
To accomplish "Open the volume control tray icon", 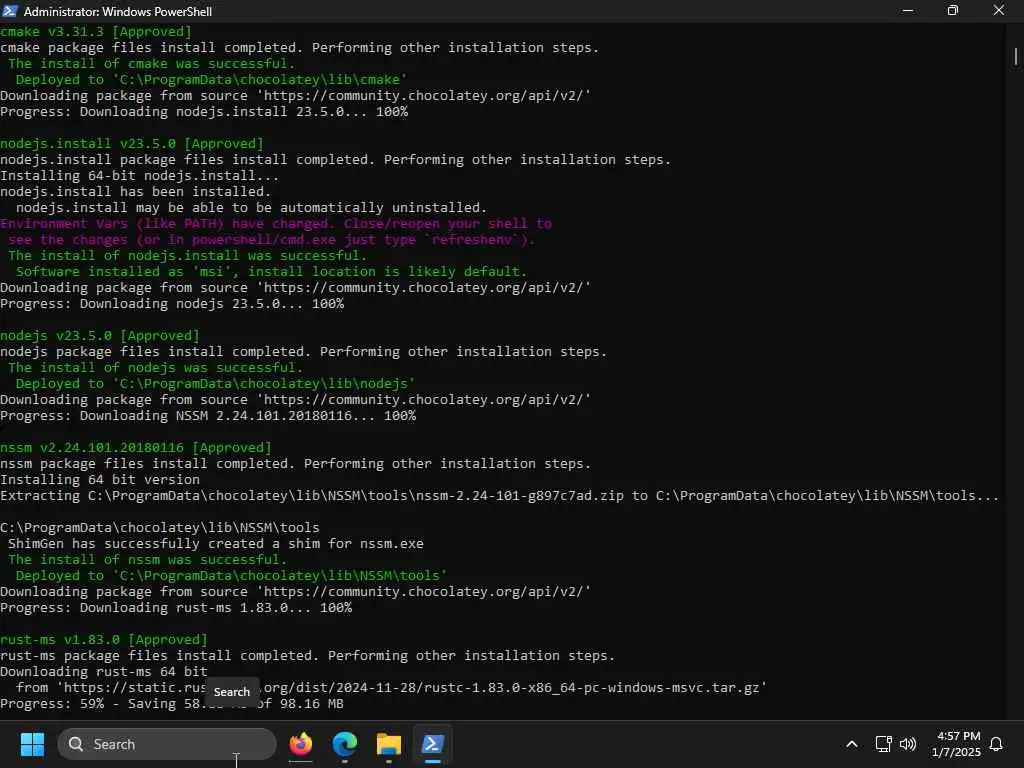I will (x=908, y=744).
